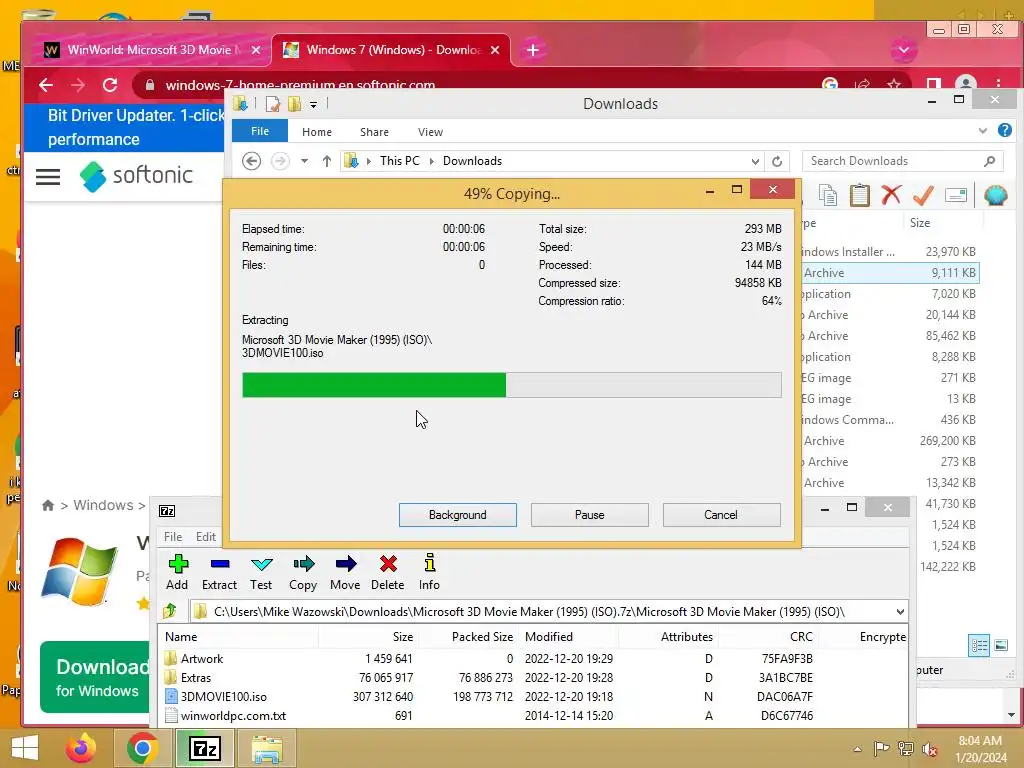Open Chrome tab search dropdown

[x=904, y=50]
